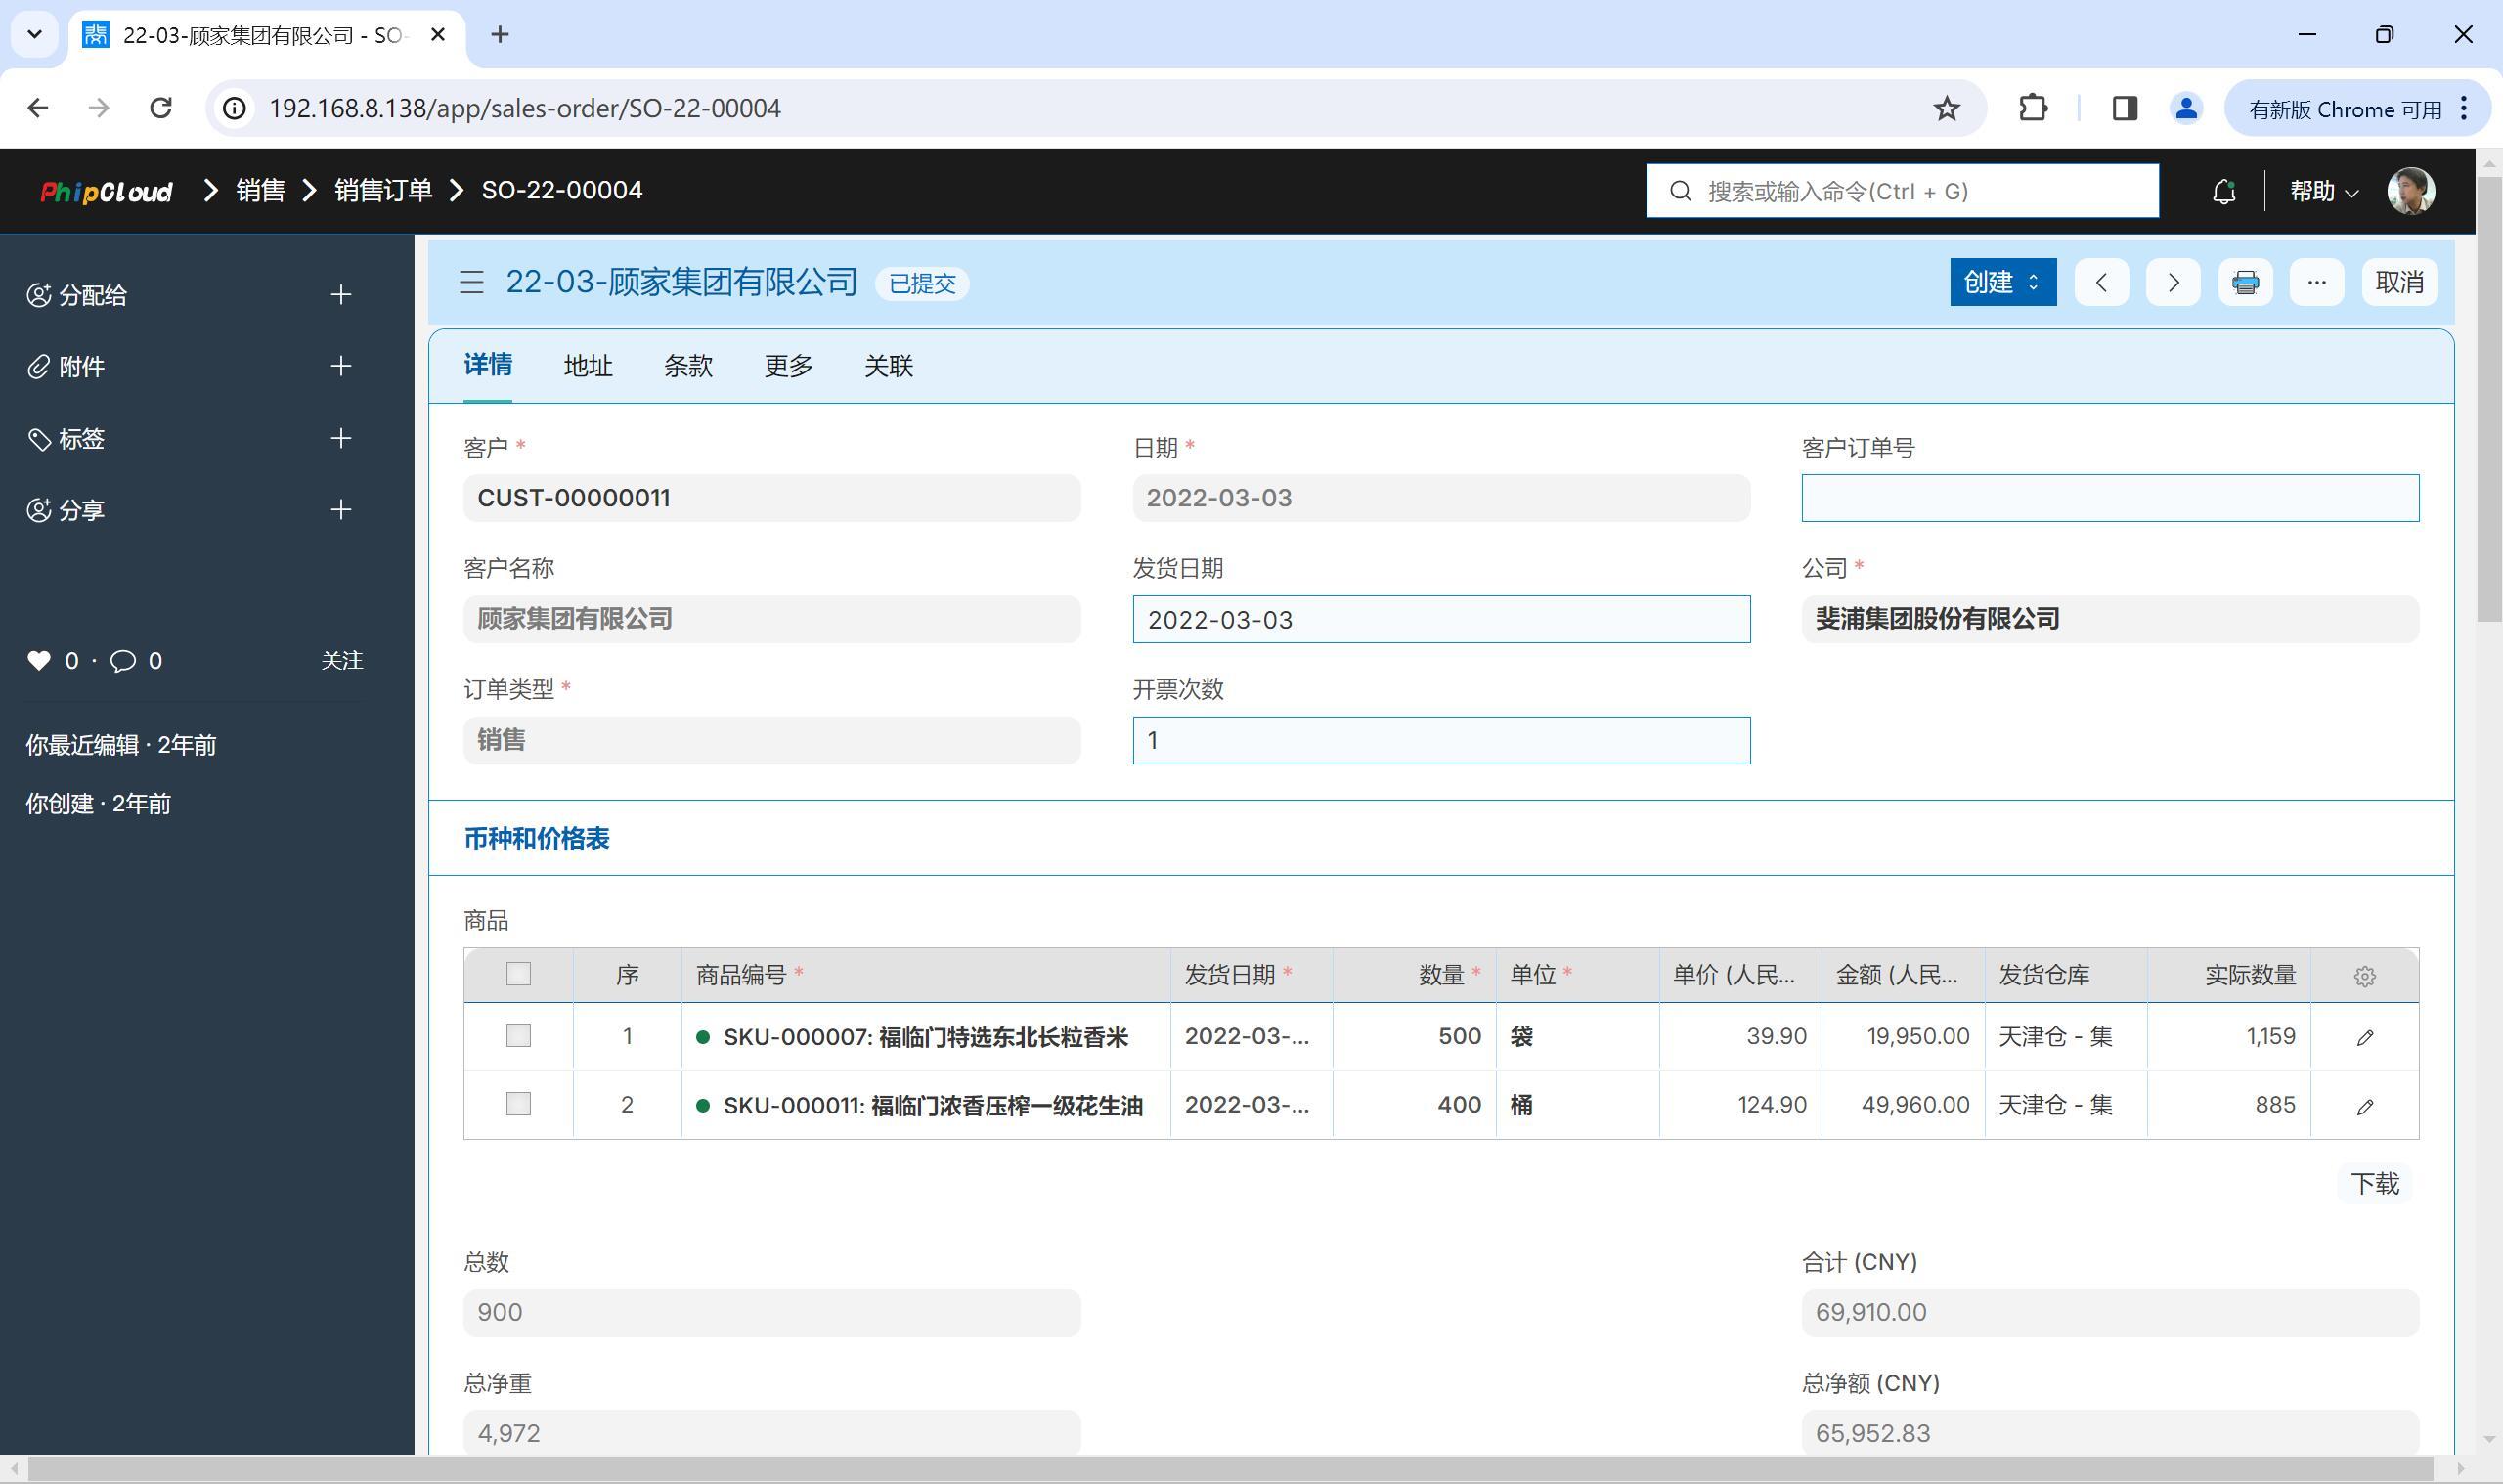Select all items header checkbox
Image resolution: width=2503 pixels, height=1484 pixels.
click(x=518, y=975)
